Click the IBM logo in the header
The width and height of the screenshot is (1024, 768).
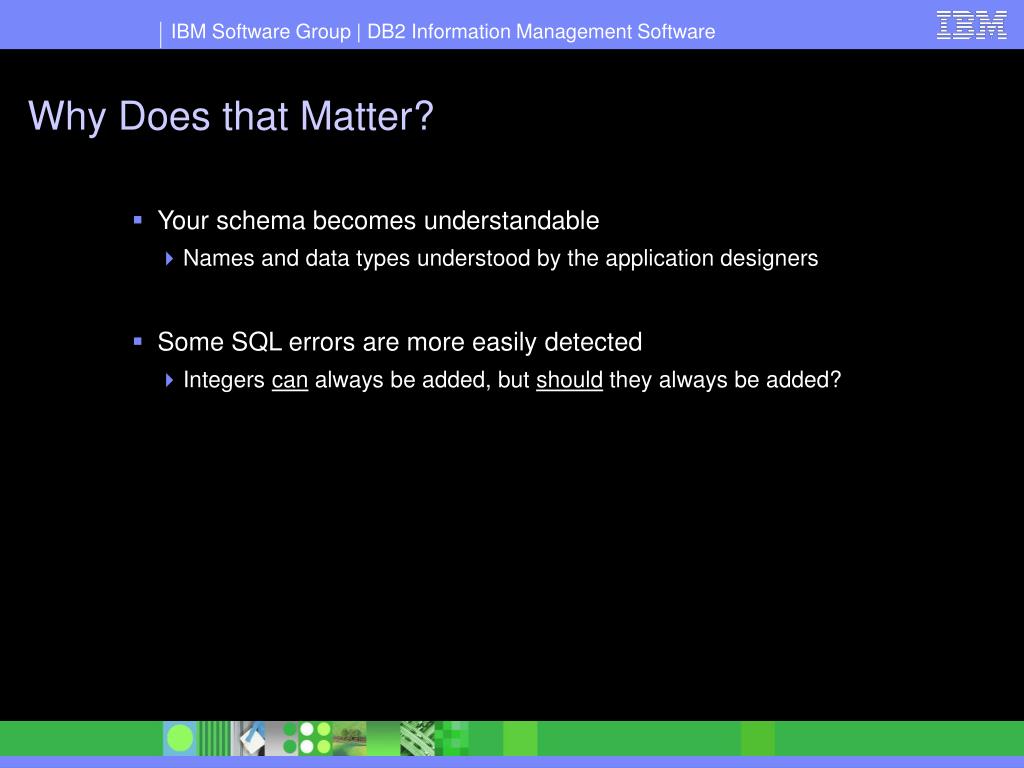click(x=971, y=25)
